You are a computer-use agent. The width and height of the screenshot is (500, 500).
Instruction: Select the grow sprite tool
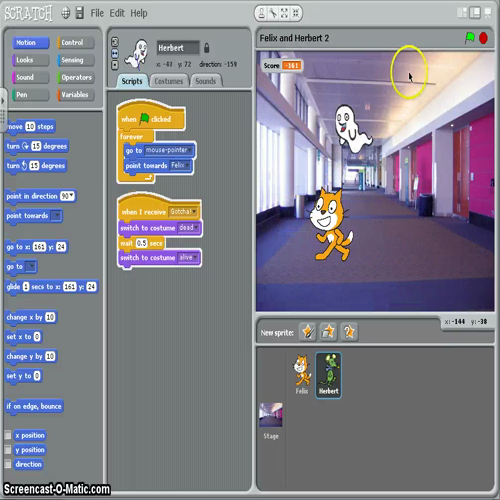click(x=284, y=13)
